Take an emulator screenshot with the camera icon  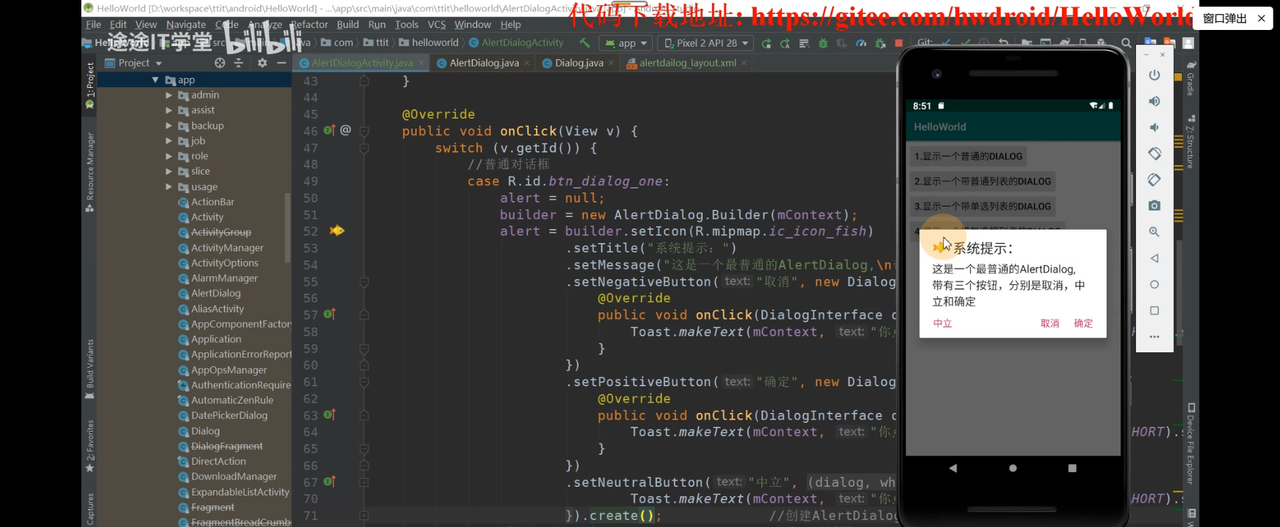(x=1154, y=205)
